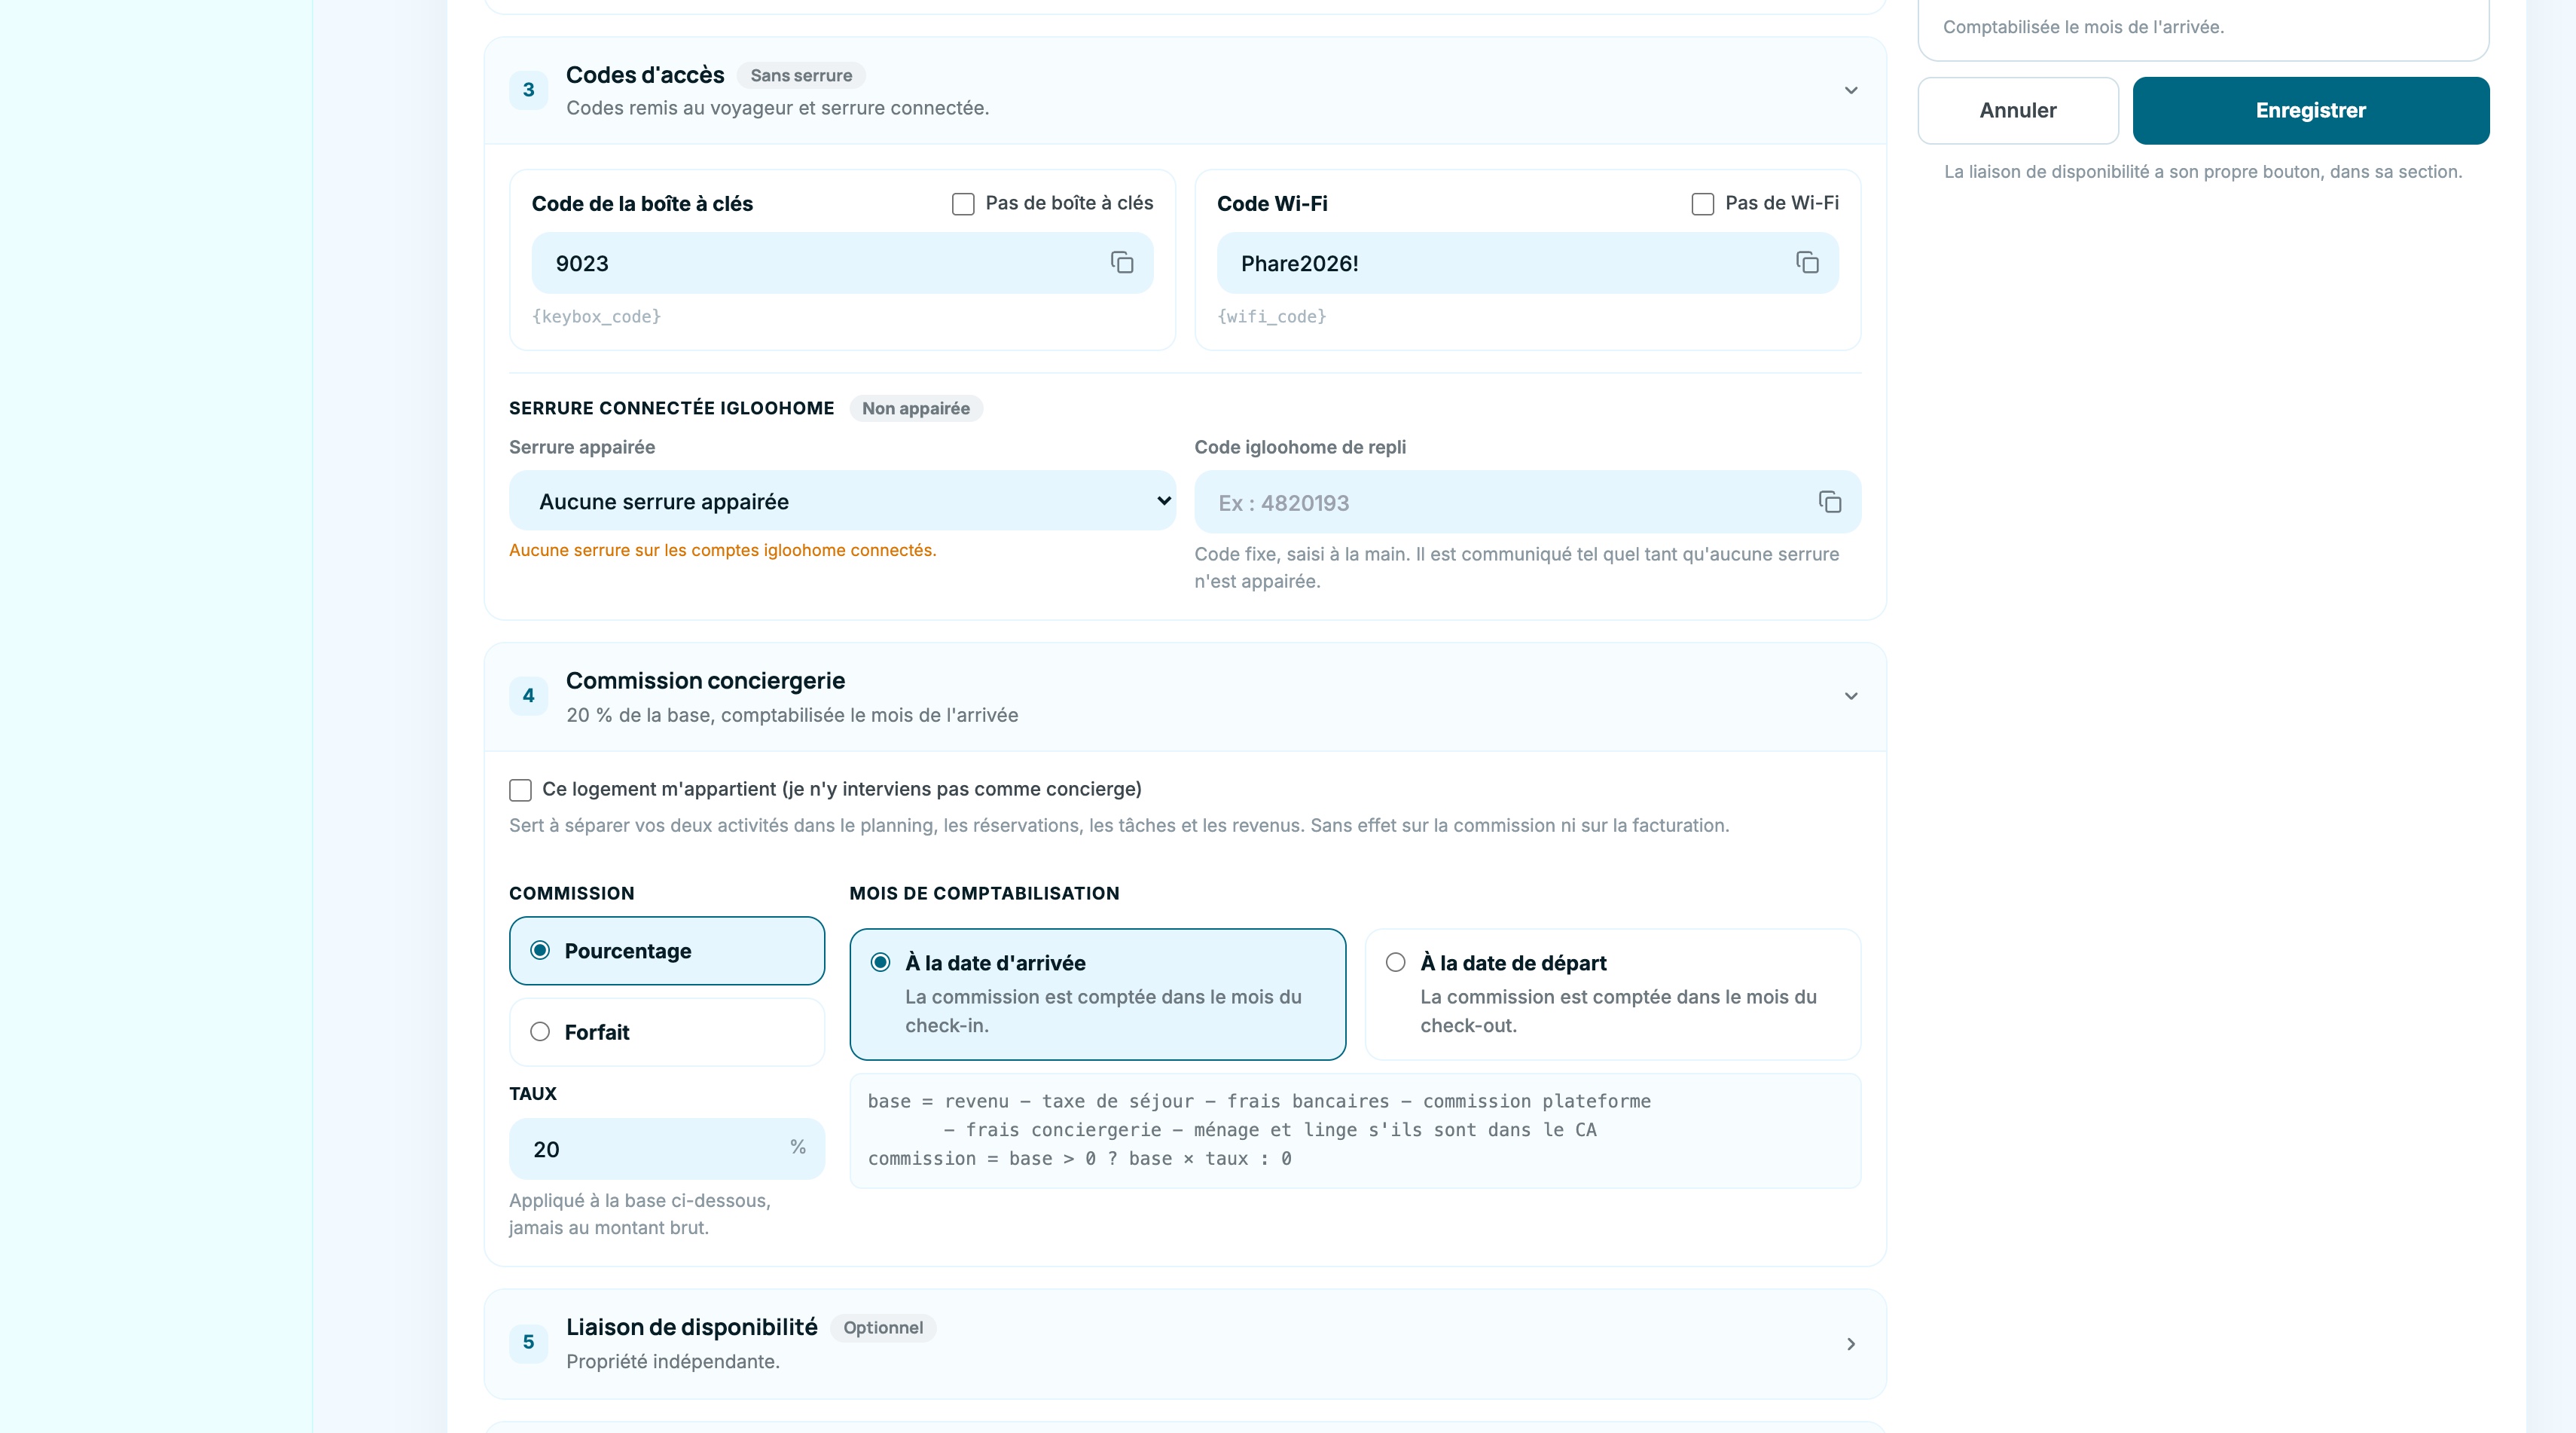Open the 'Aucune serrure appairée' dropdown
2576x1433 pixels.
click(842, 501)
